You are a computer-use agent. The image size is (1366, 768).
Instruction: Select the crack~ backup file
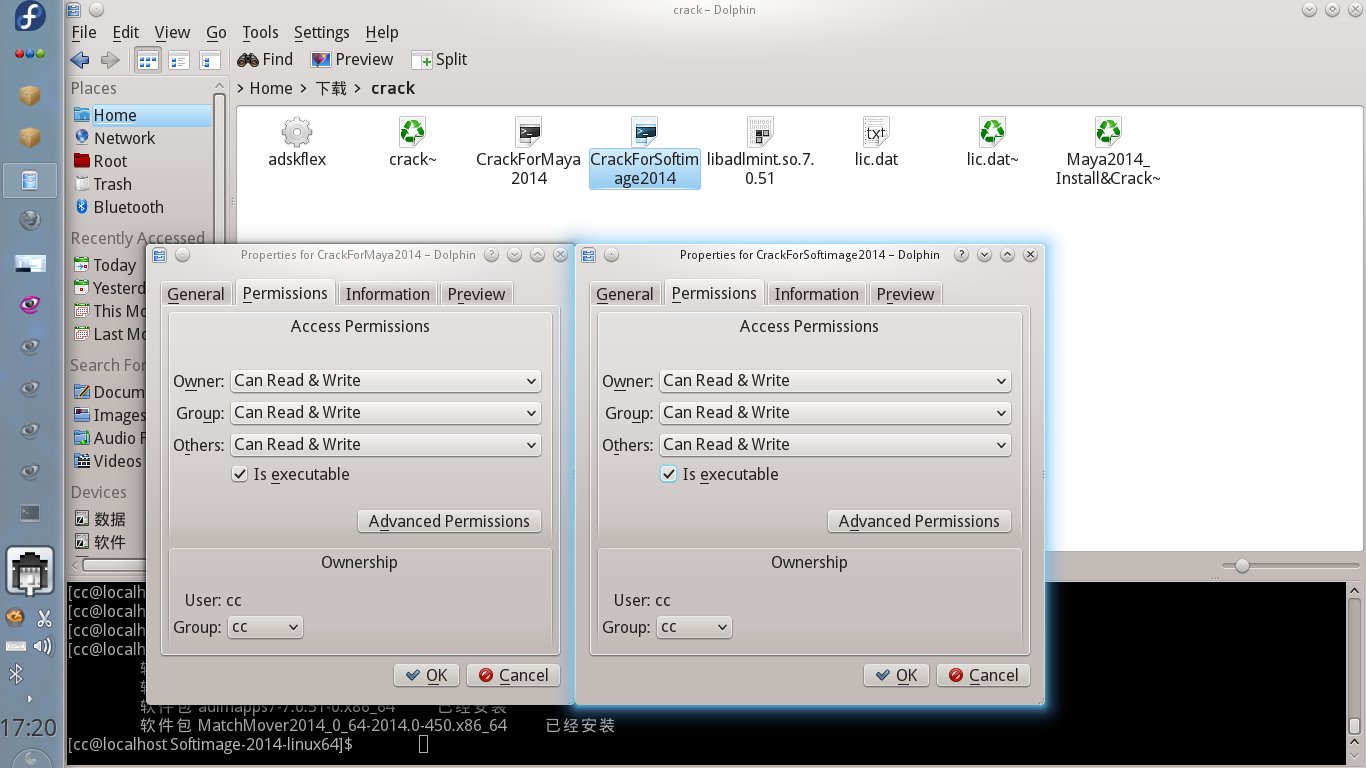point(412,142)
